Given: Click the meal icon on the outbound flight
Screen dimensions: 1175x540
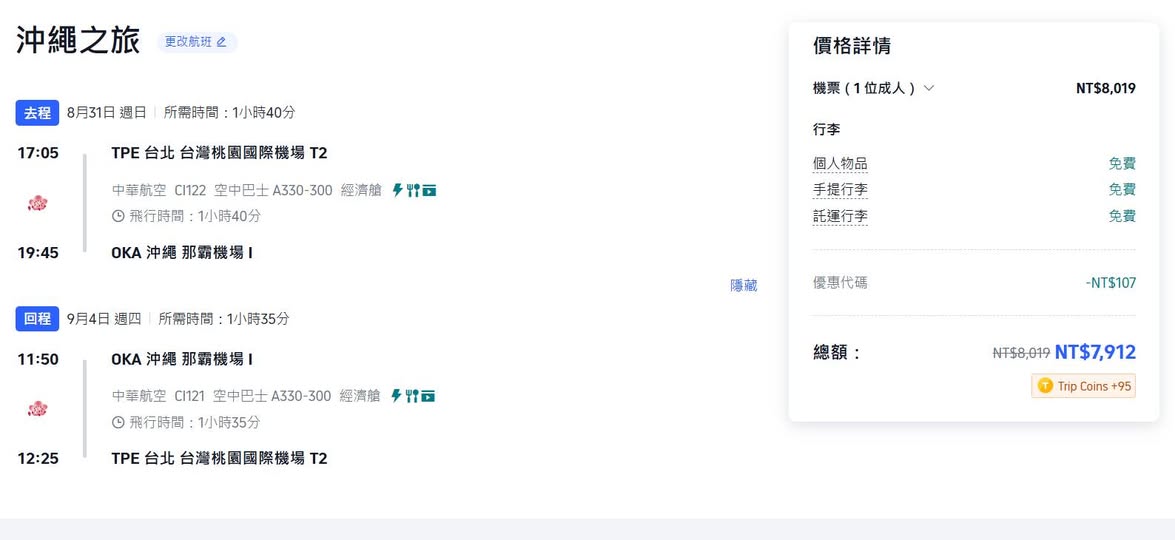Looking at the screenshot, I should click(x=412, y=190).
